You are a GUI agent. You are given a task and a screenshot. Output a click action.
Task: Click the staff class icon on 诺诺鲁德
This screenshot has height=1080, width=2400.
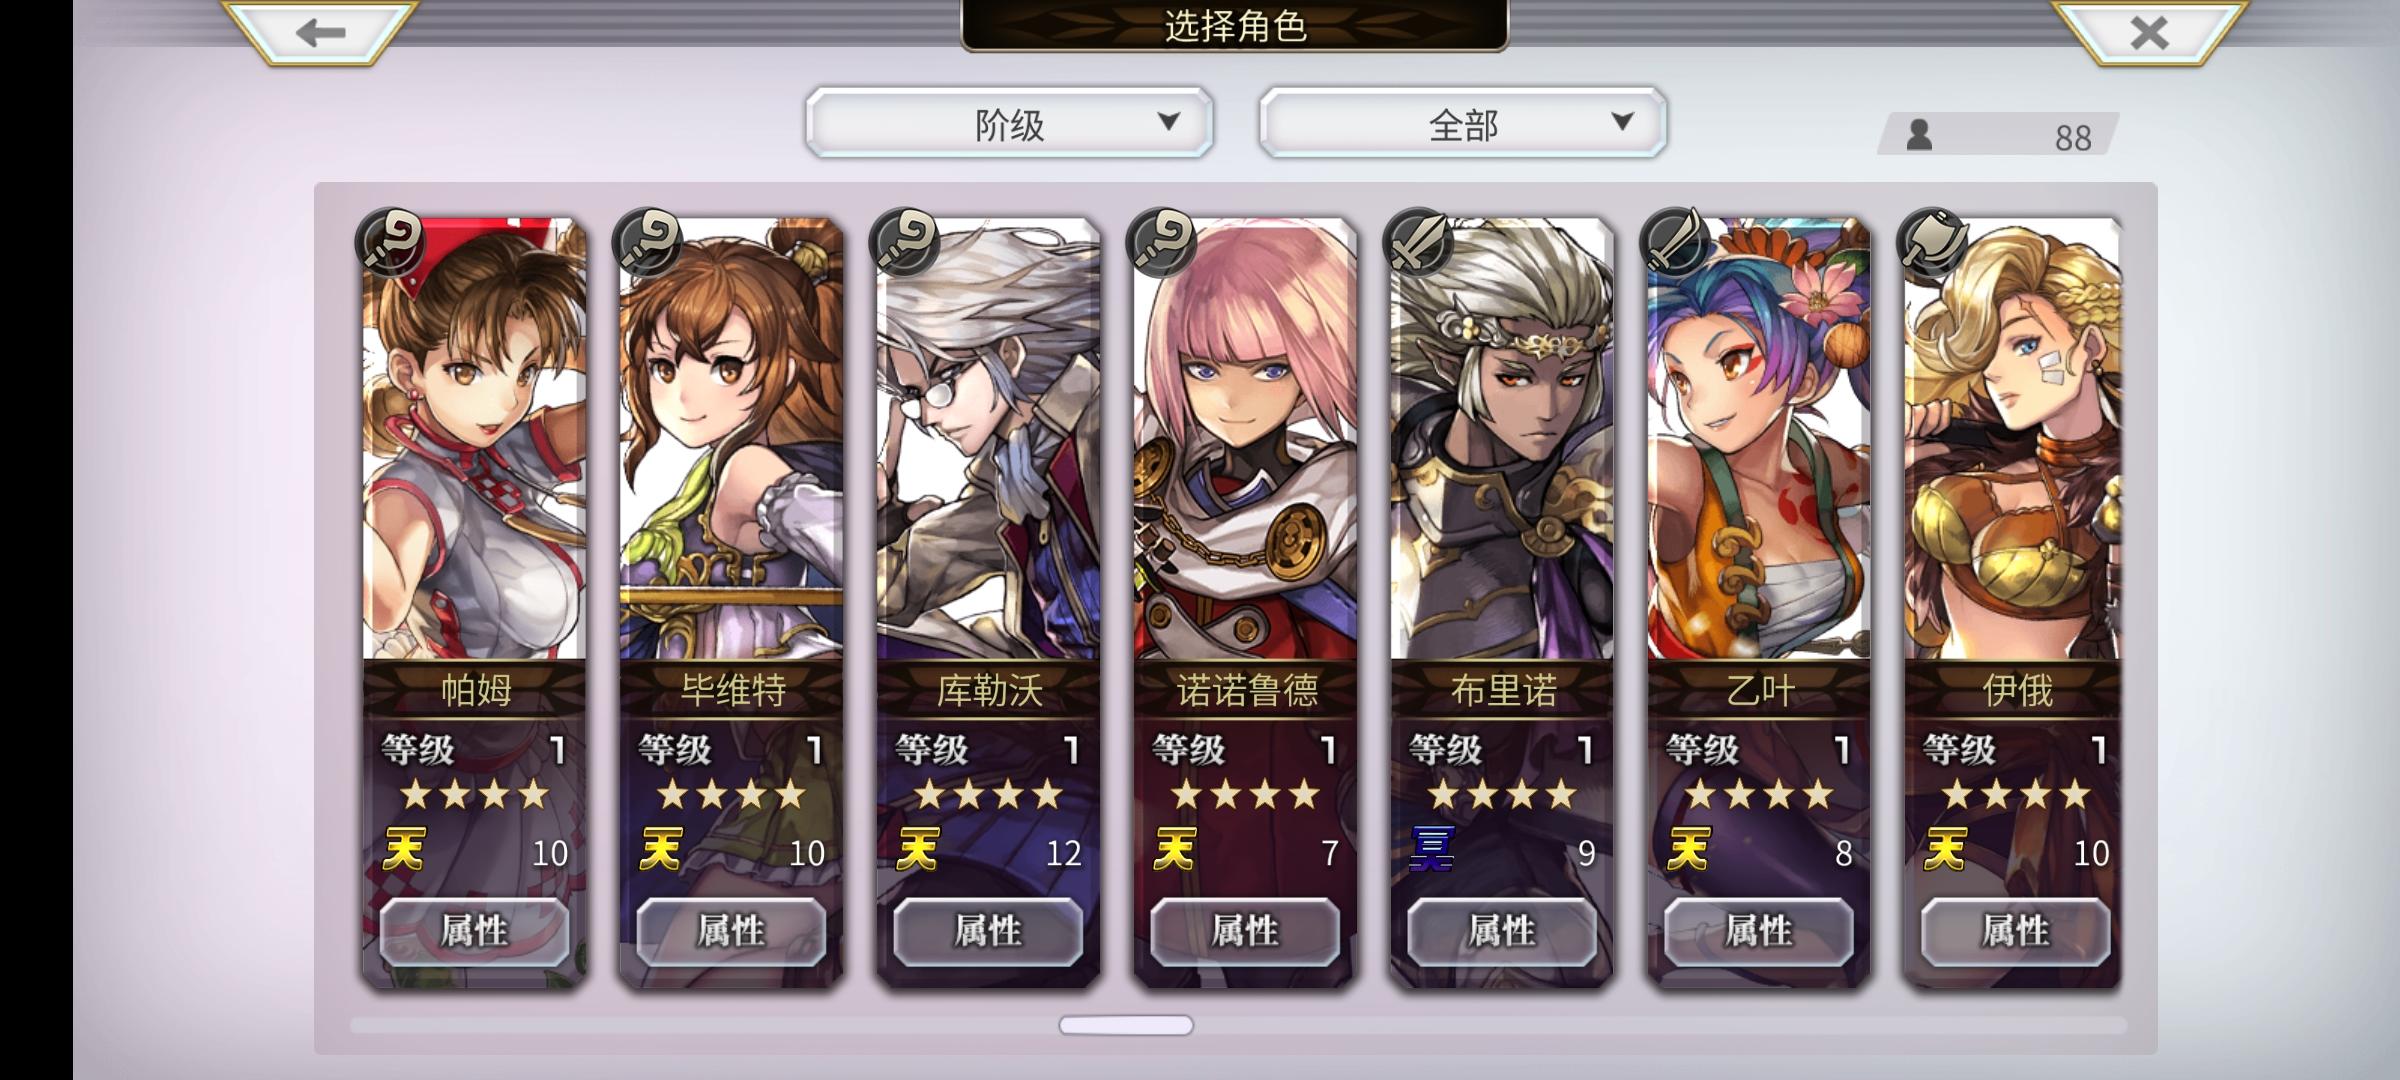coord(1161,241)
